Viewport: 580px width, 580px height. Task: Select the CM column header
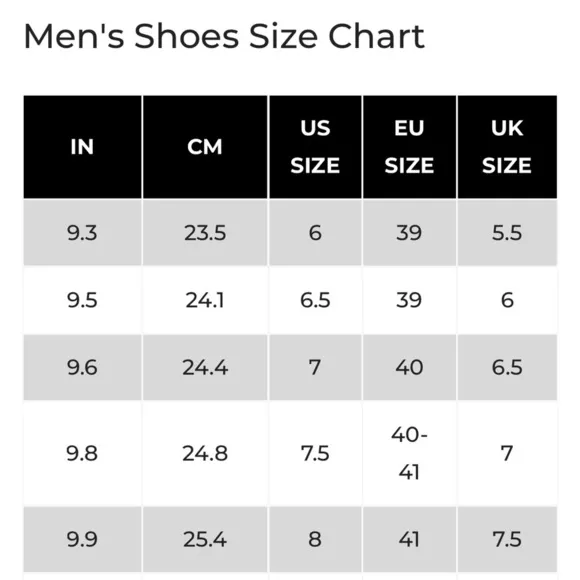pyautogui.click(x=205, y=147)
